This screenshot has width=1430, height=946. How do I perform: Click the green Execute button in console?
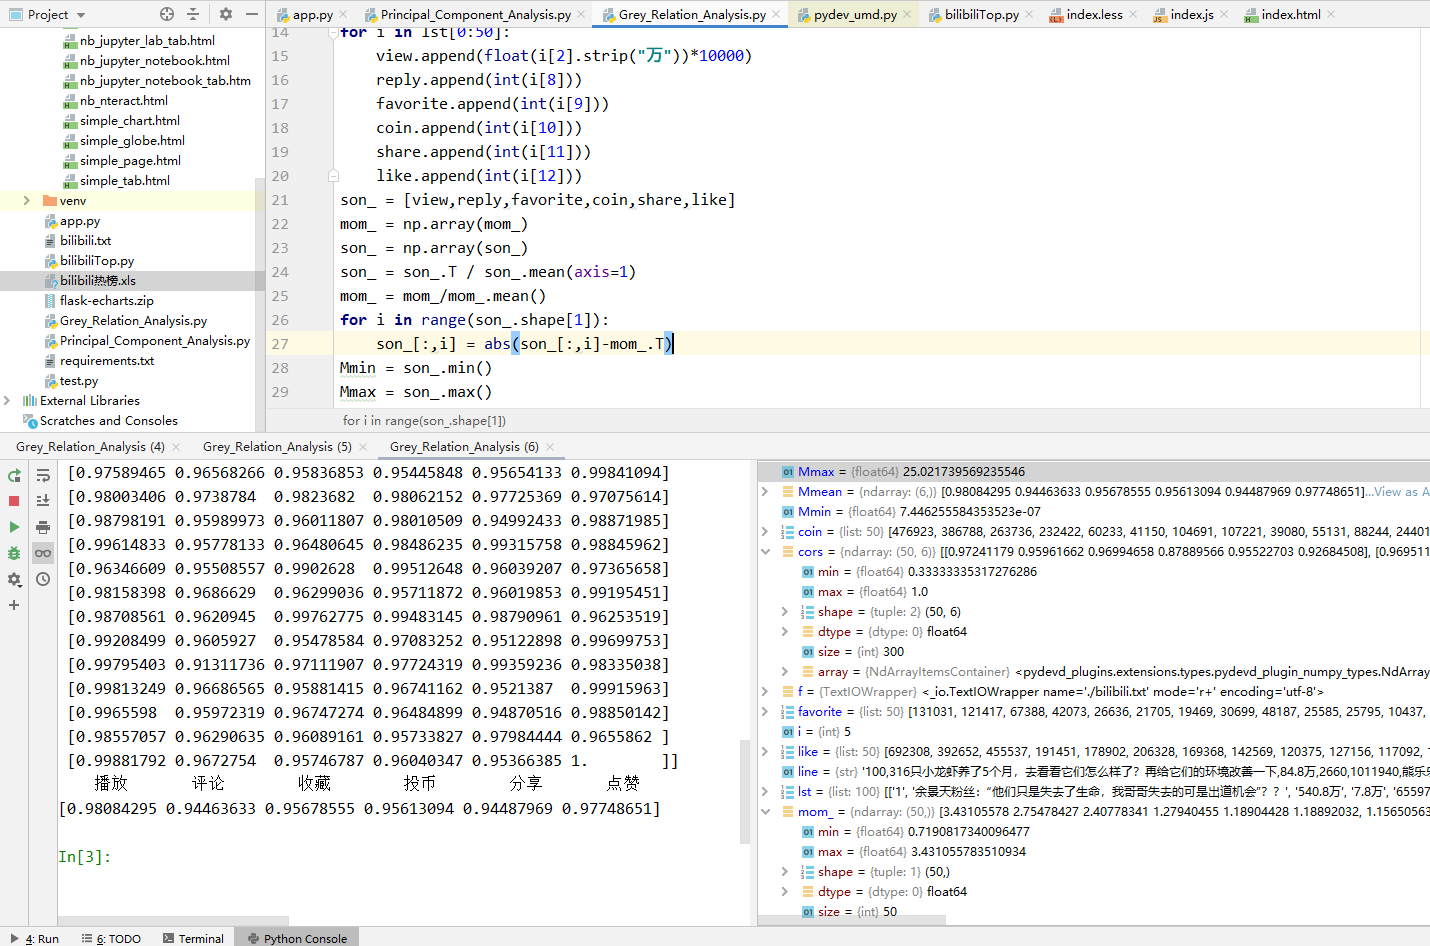(14, 527)
